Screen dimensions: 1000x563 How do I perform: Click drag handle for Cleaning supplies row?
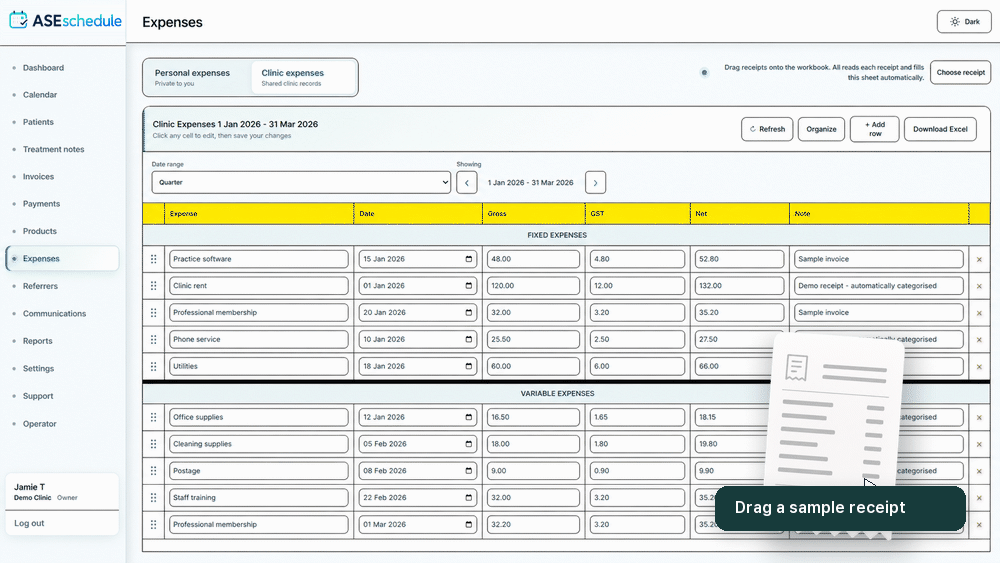(x=154, y=444)
